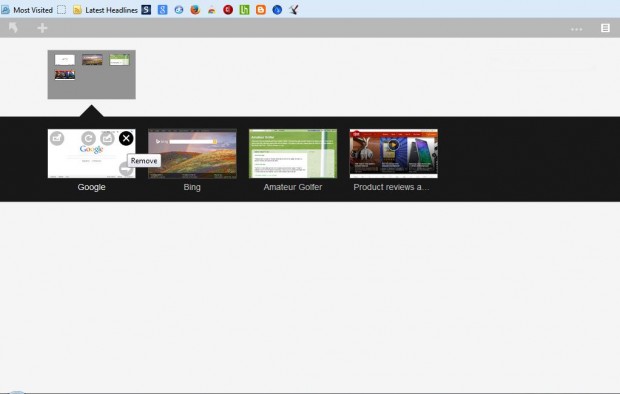620x394 pixels.
Task: Open the green 'h' bookmark icon
Action: [244, 10]
